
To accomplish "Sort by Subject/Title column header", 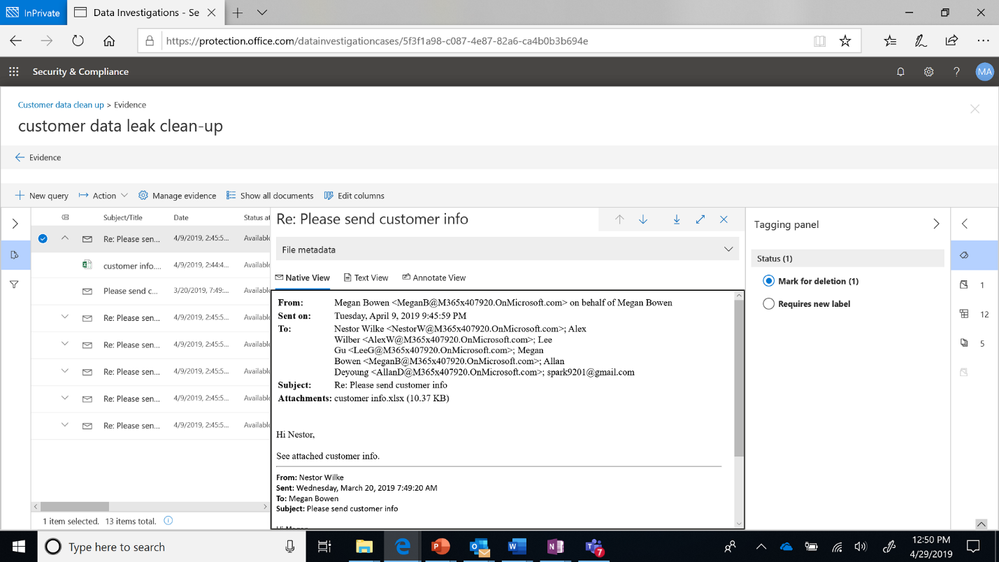I will tap(122, 217).
